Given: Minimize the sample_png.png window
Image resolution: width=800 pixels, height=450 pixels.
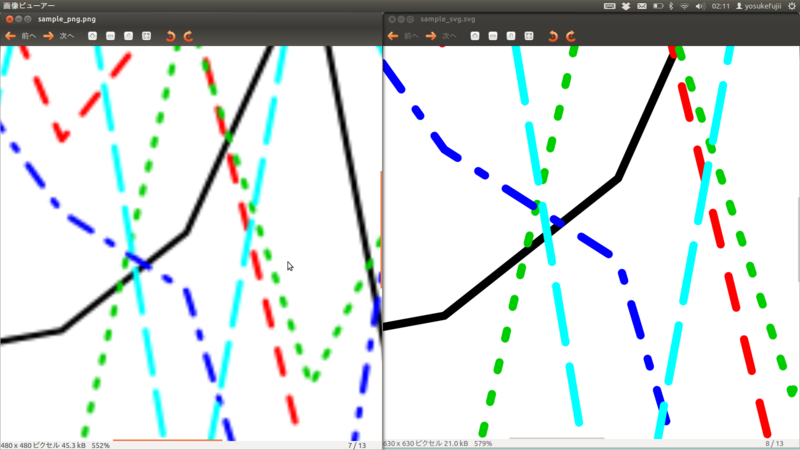Looking at the screenshot, I should coord(19,19).
